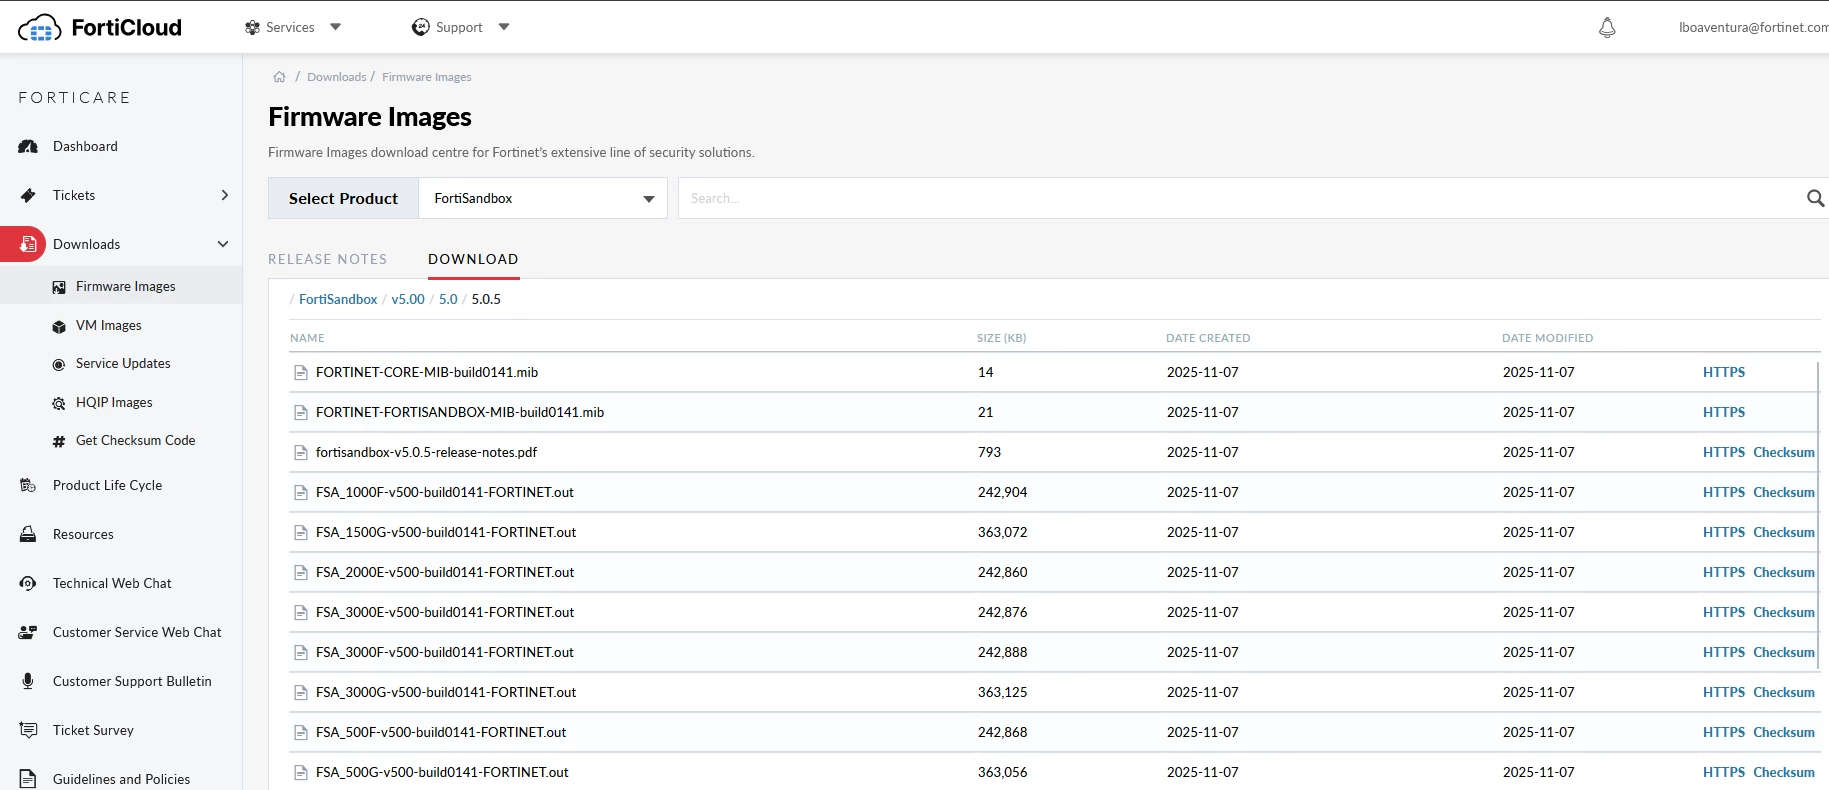Sort by the DATE MODIFIED column header
The height and width of the screenshot is (790, 1829).
tap(1548, 338)
